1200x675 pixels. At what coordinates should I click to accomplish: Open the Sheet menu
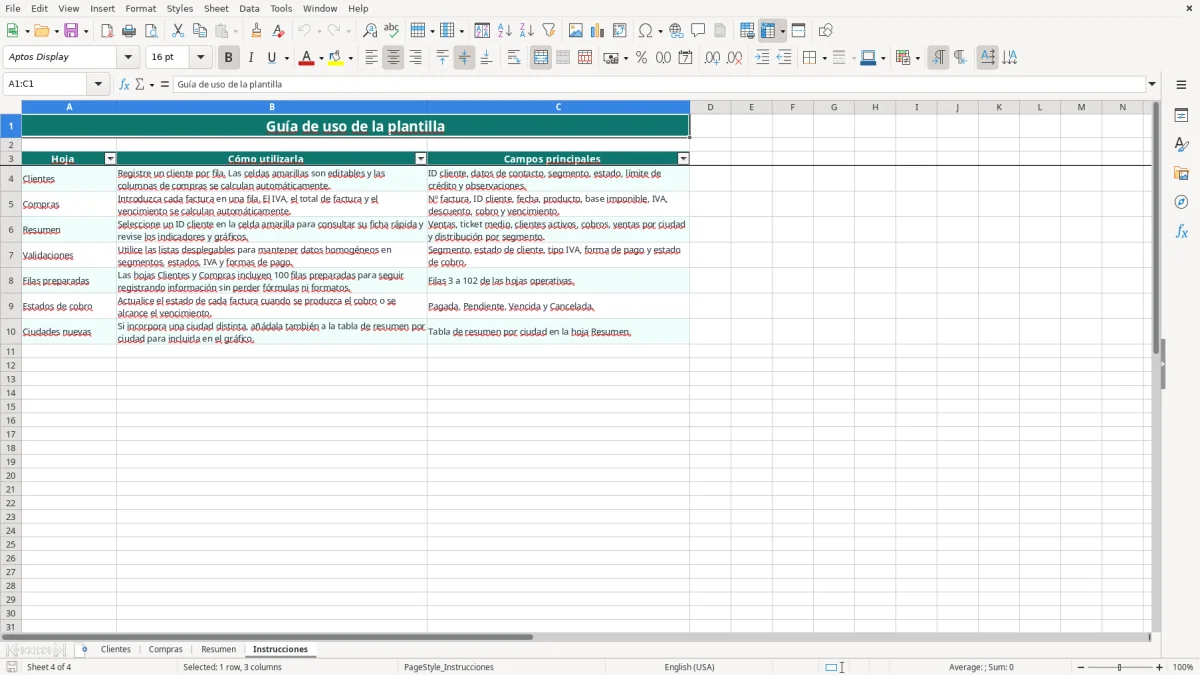point(216,8)
